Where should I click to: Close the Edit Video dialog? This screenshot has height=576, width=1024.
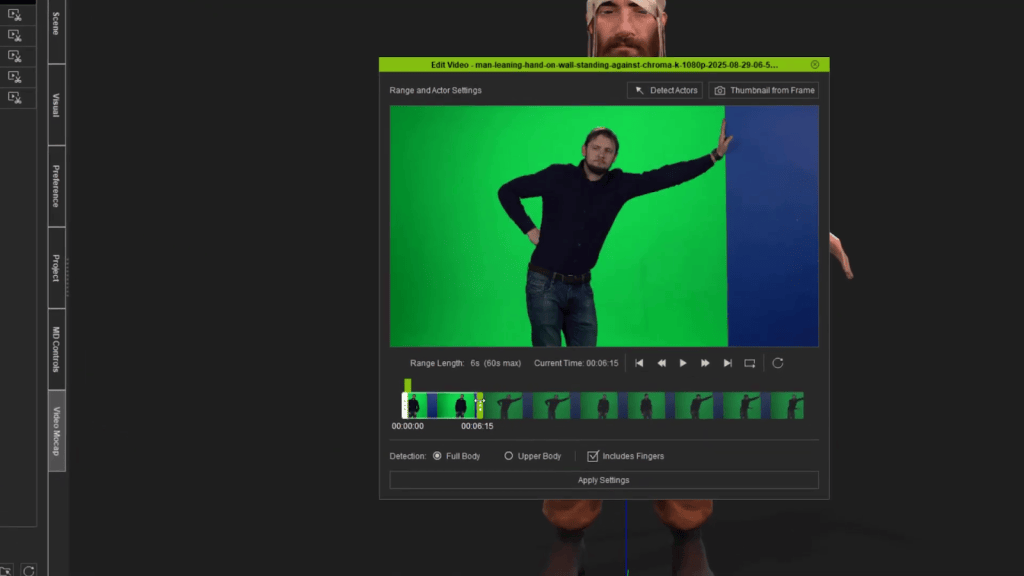(x=815, y=65)
